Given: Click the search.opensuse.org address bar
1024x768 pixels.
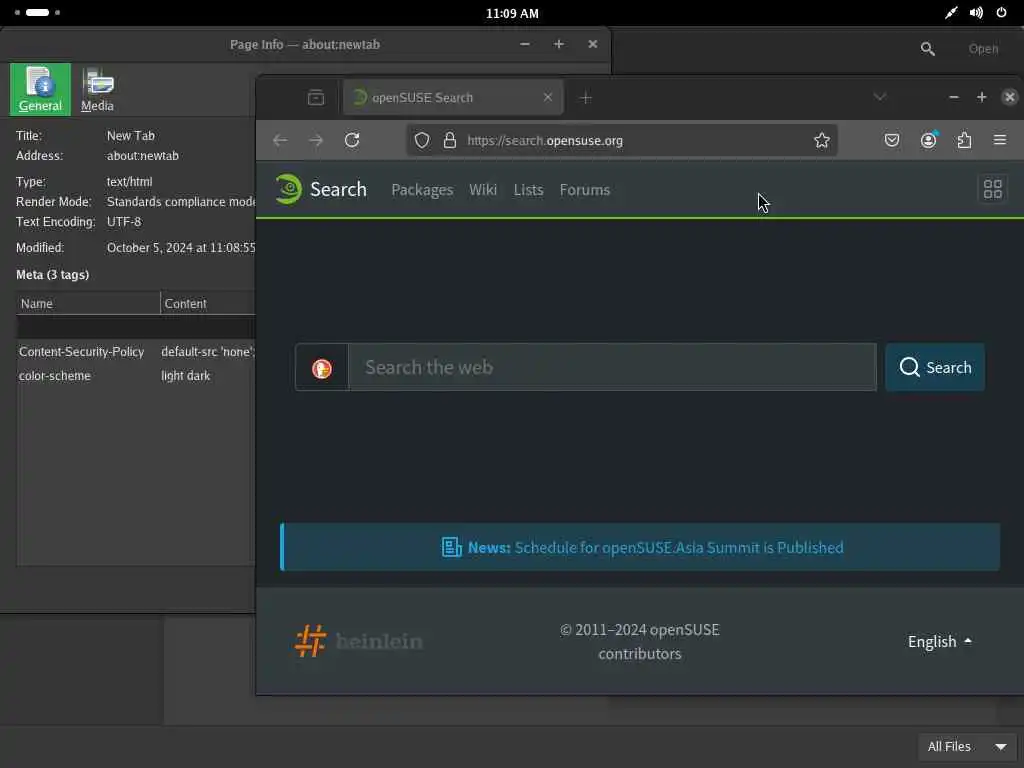Looking at the screenshot, I should tap(622, 140).
